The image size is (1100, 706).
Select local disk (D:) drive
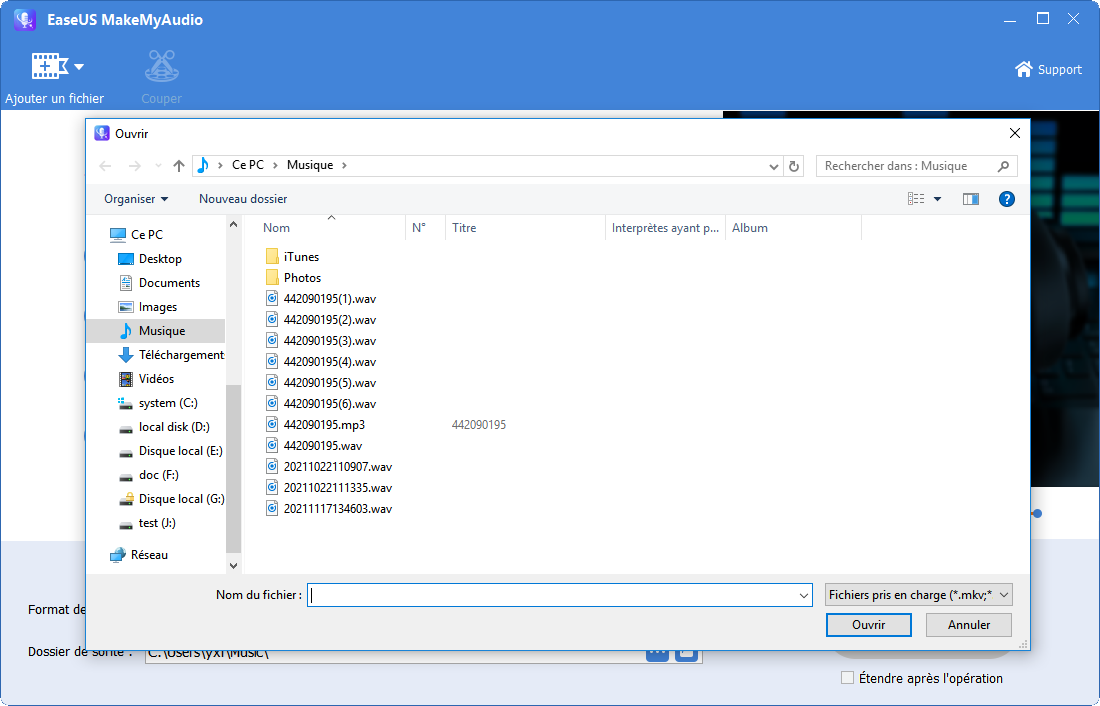pyautogui.click(x=164, y=427)
